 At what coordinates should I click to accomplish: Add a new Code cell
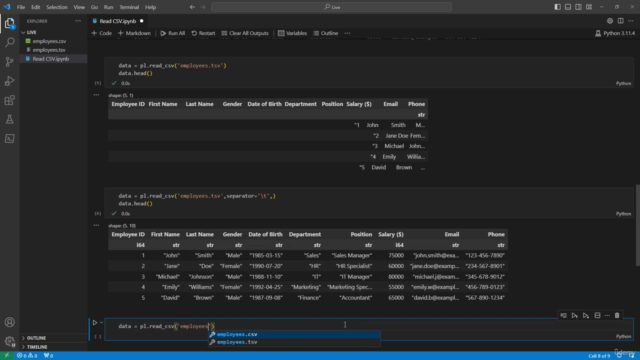[x=102, y=33]
